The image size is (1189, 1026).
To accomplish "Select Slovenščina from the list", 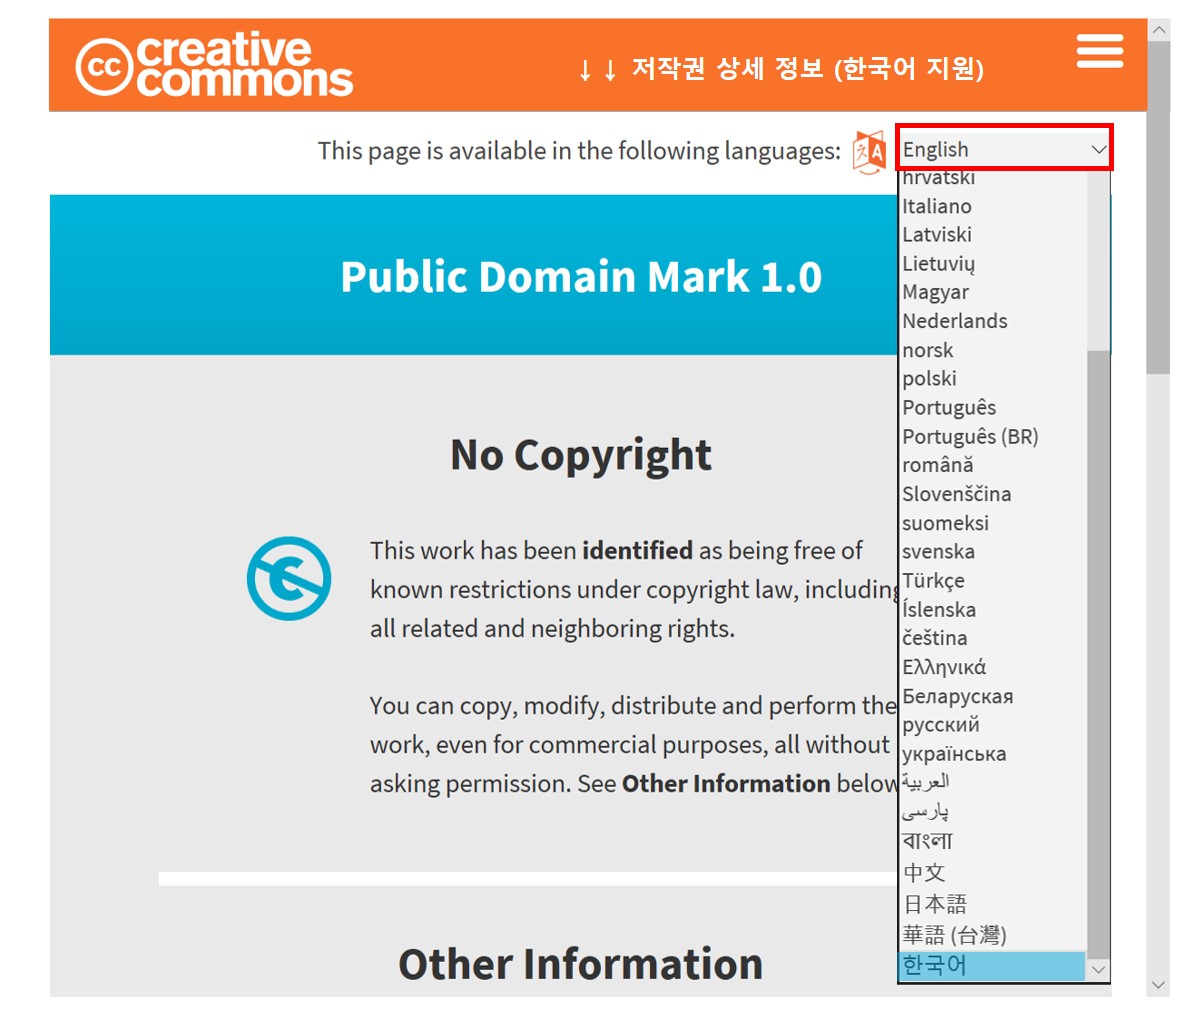I will [x=992, y=494].
